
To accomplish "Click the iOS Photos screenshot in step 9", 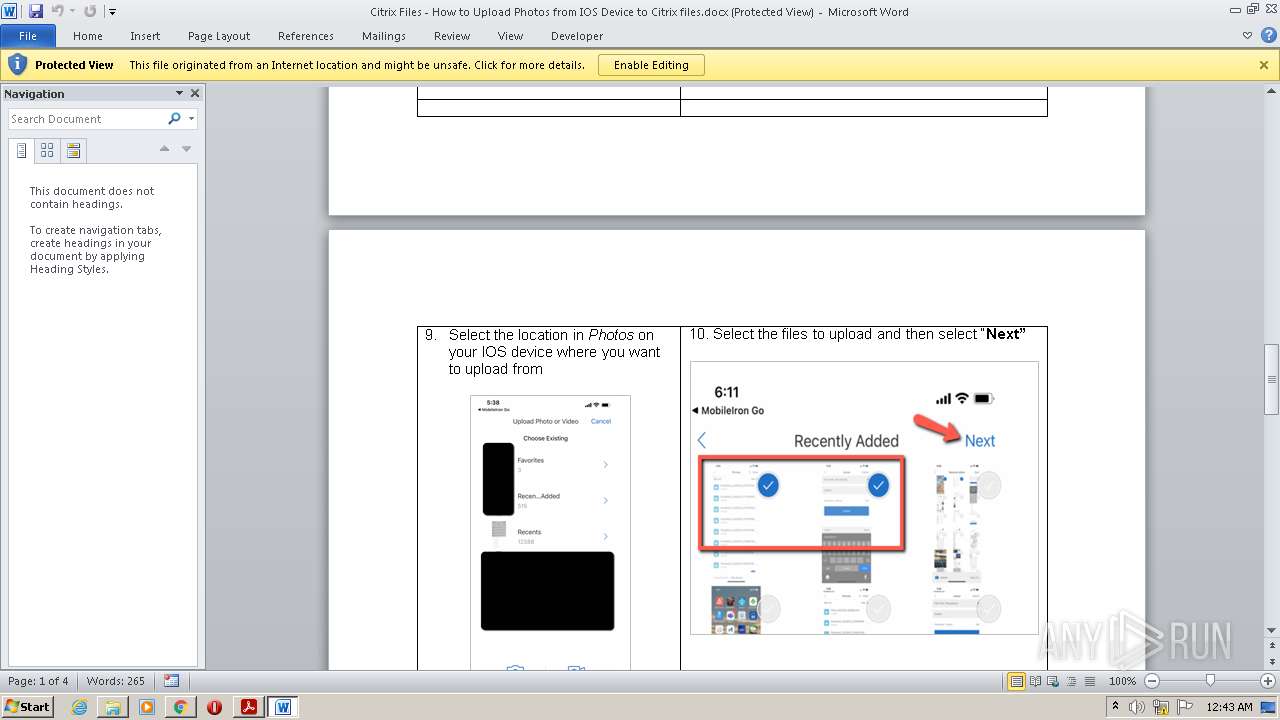I will (x=550, y=532).
